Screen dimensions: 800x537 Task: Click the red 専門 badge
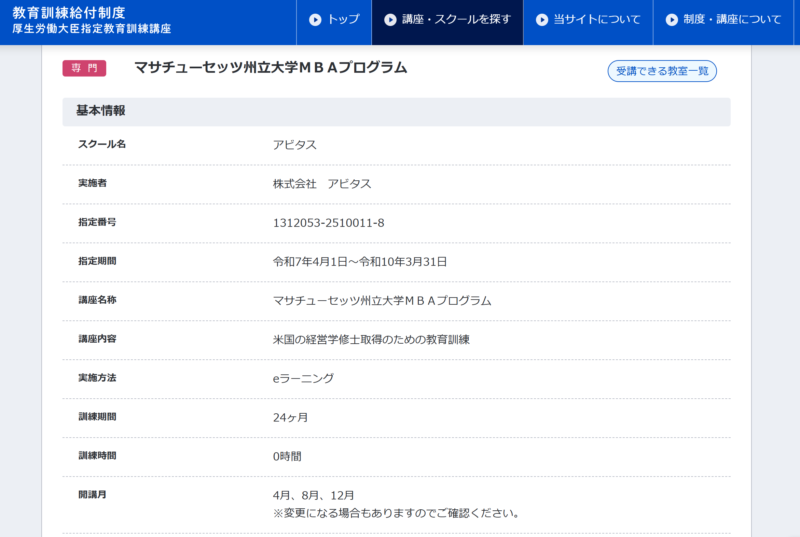[x=84, y=68]
